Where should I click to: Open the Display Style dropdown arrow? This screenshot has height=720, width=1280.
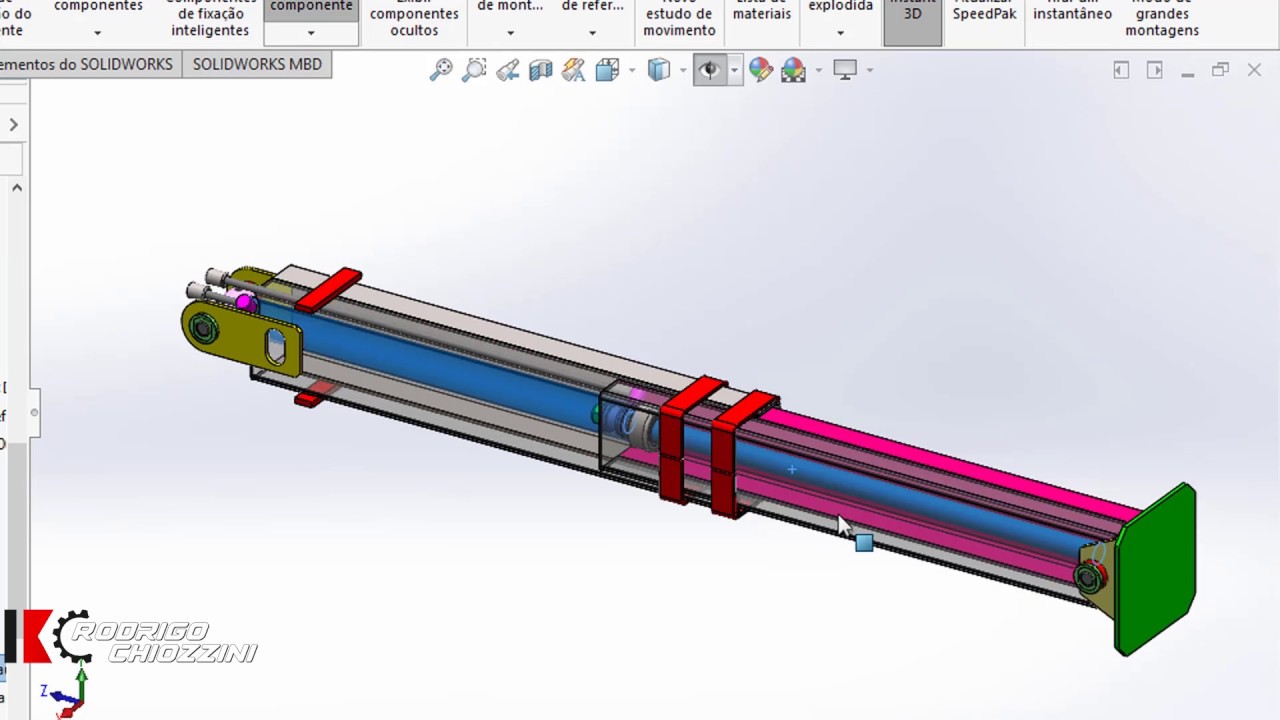683,70
